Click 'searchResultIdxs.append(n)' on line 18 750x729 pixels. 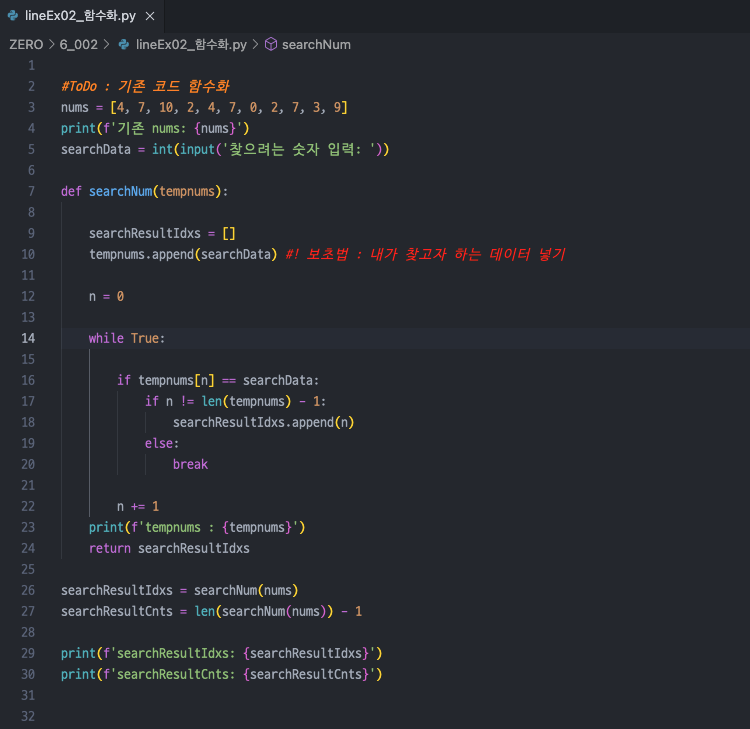[264, 422]
